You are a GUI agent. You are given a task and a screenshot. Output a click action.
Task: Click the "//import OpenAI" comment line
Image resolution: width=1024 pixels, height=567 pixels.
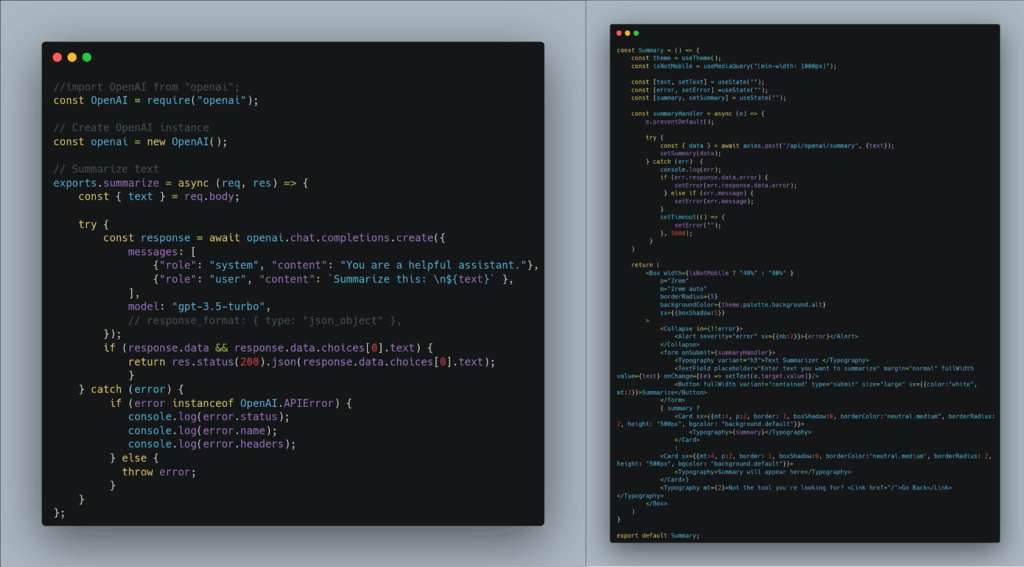(146, 86)
